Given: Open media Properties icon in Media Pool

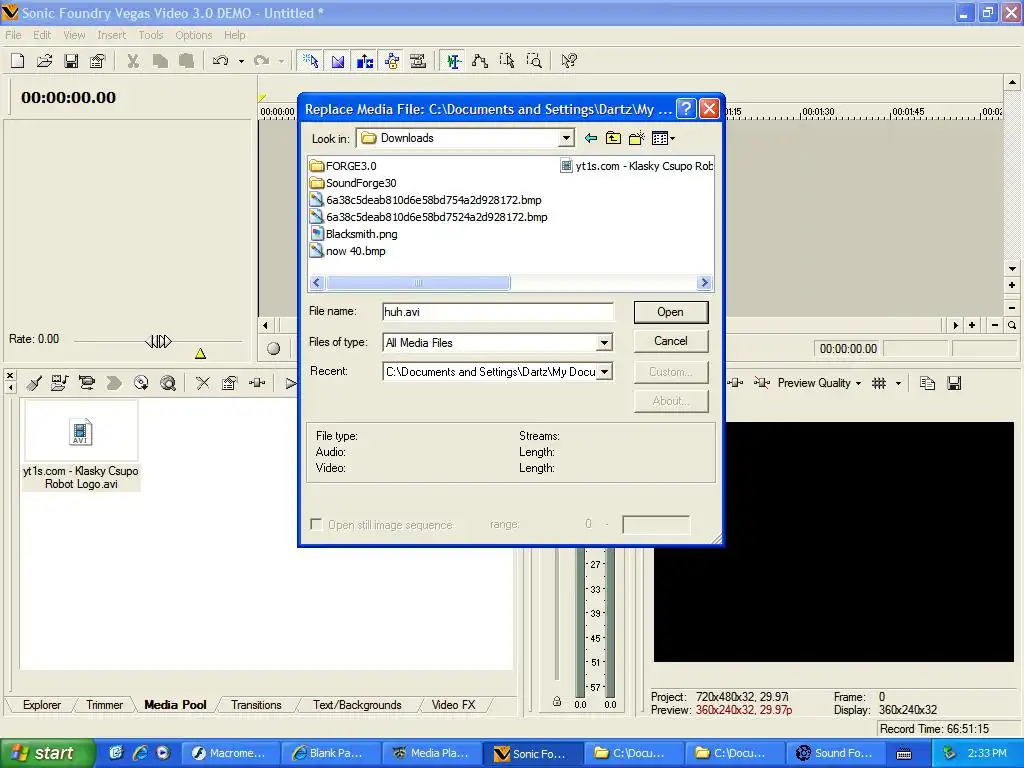Looking at the screenshot, I should click(229, 383).
